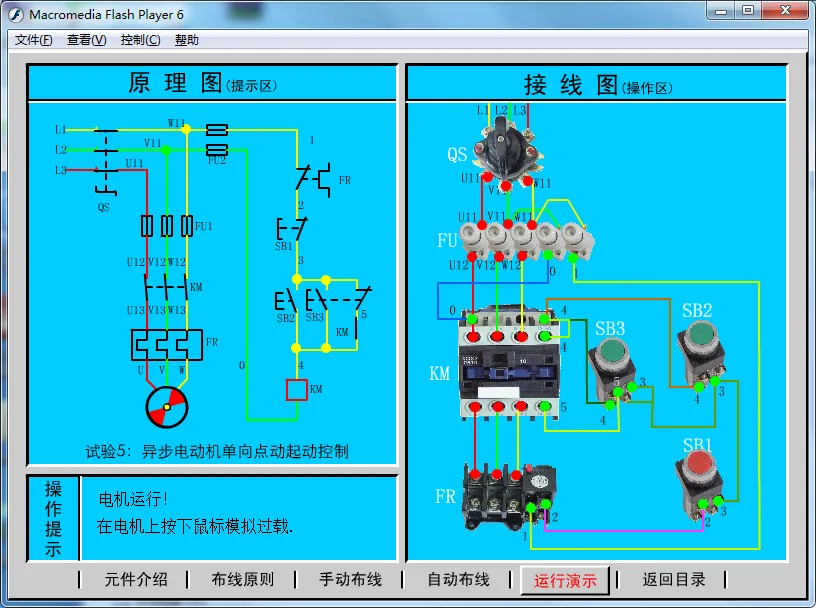The height and width of the screenshot is (608, 816).
Task: Click the 原理图 panel heading
Action: coord(176,83)
